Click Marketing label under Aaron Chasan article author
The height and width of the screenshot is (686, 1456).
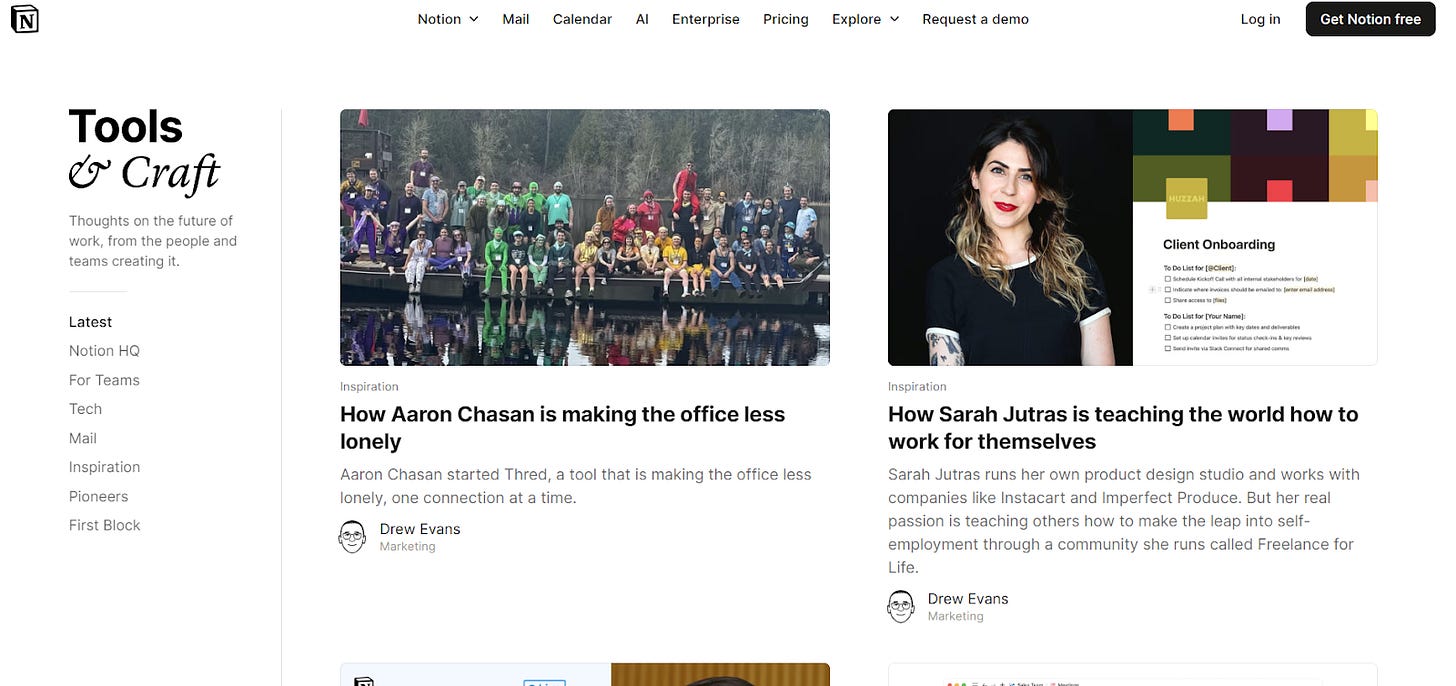click(407, 547)
